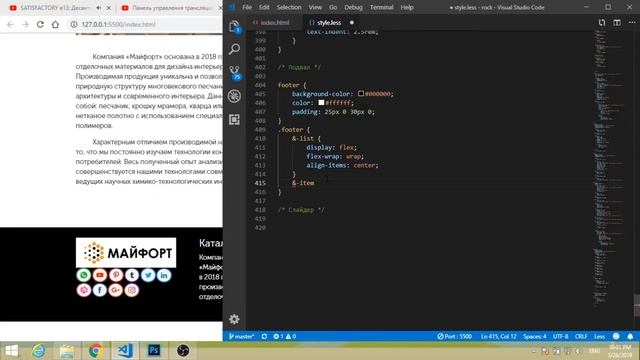
Task: Select the style.less editor tab
Action: pos(329,23)
